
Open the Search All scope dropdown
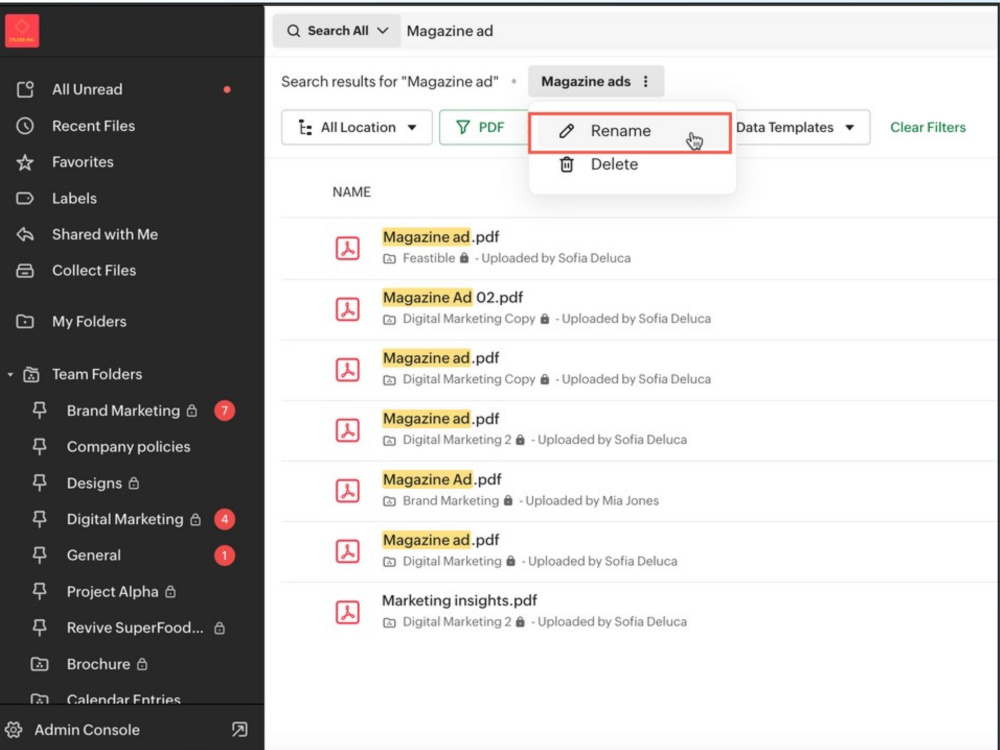(337, 31)
